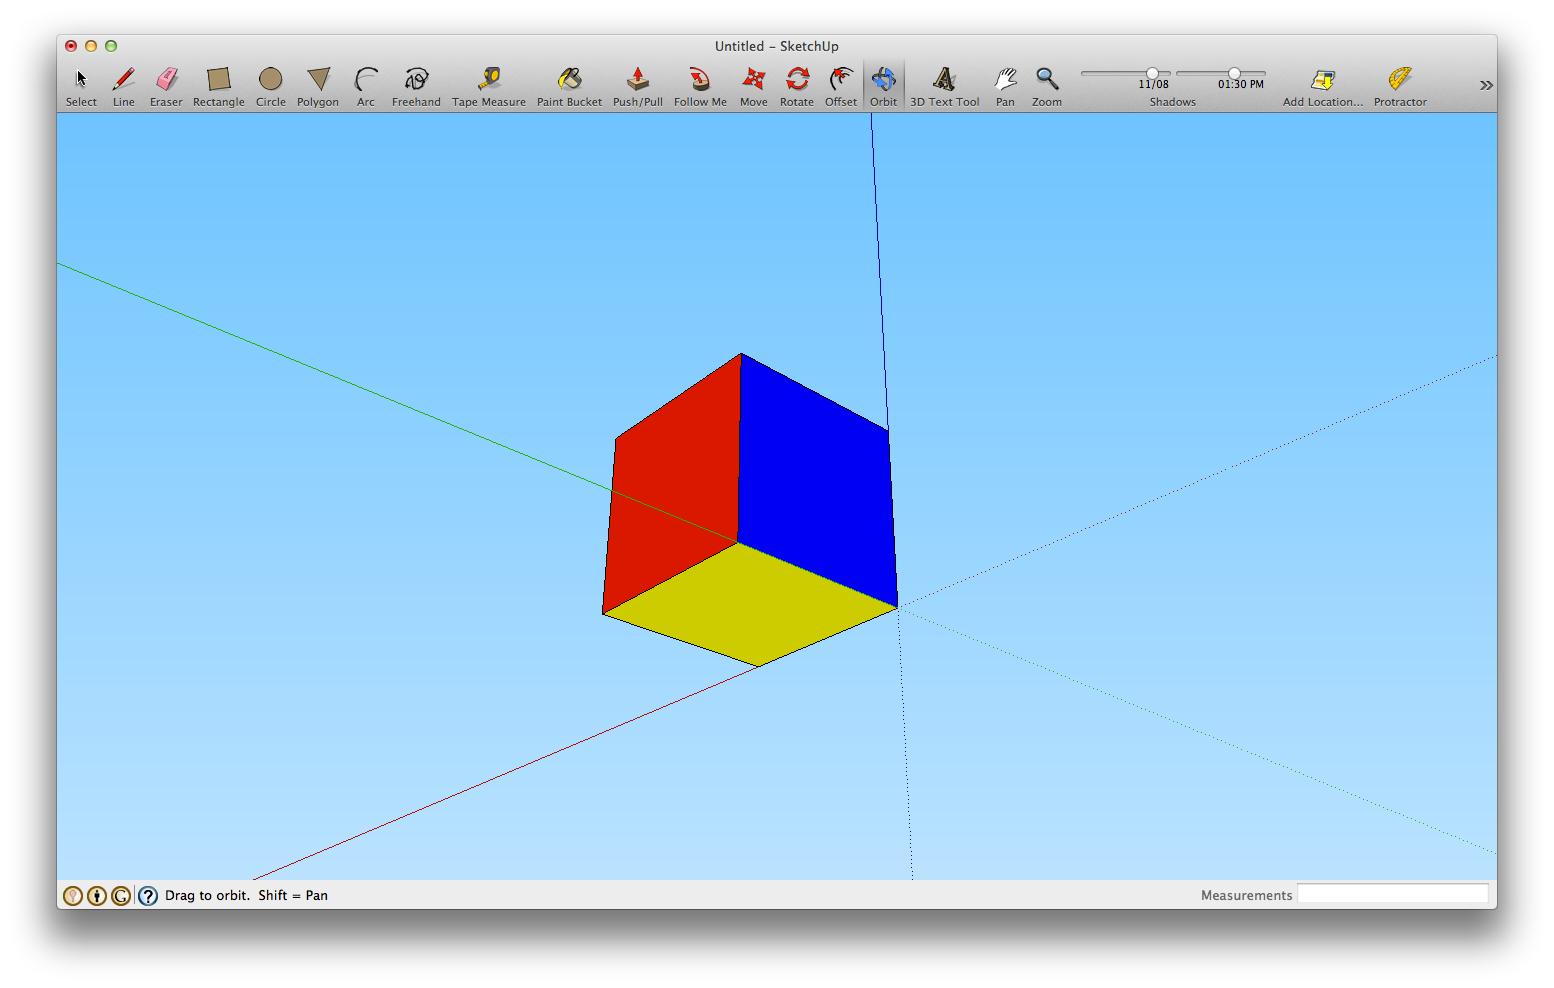
Task: Switch to the Select arrow tool
Action: point(80,80)
